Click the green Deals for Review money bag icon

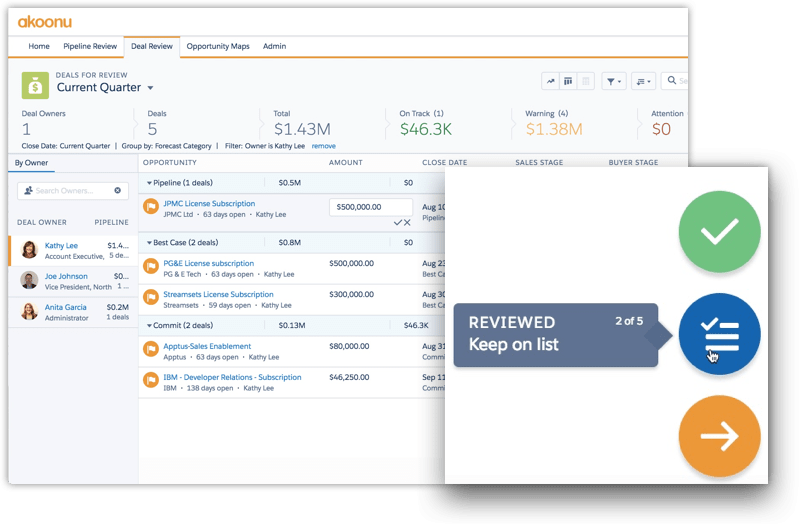pos(35,85)
